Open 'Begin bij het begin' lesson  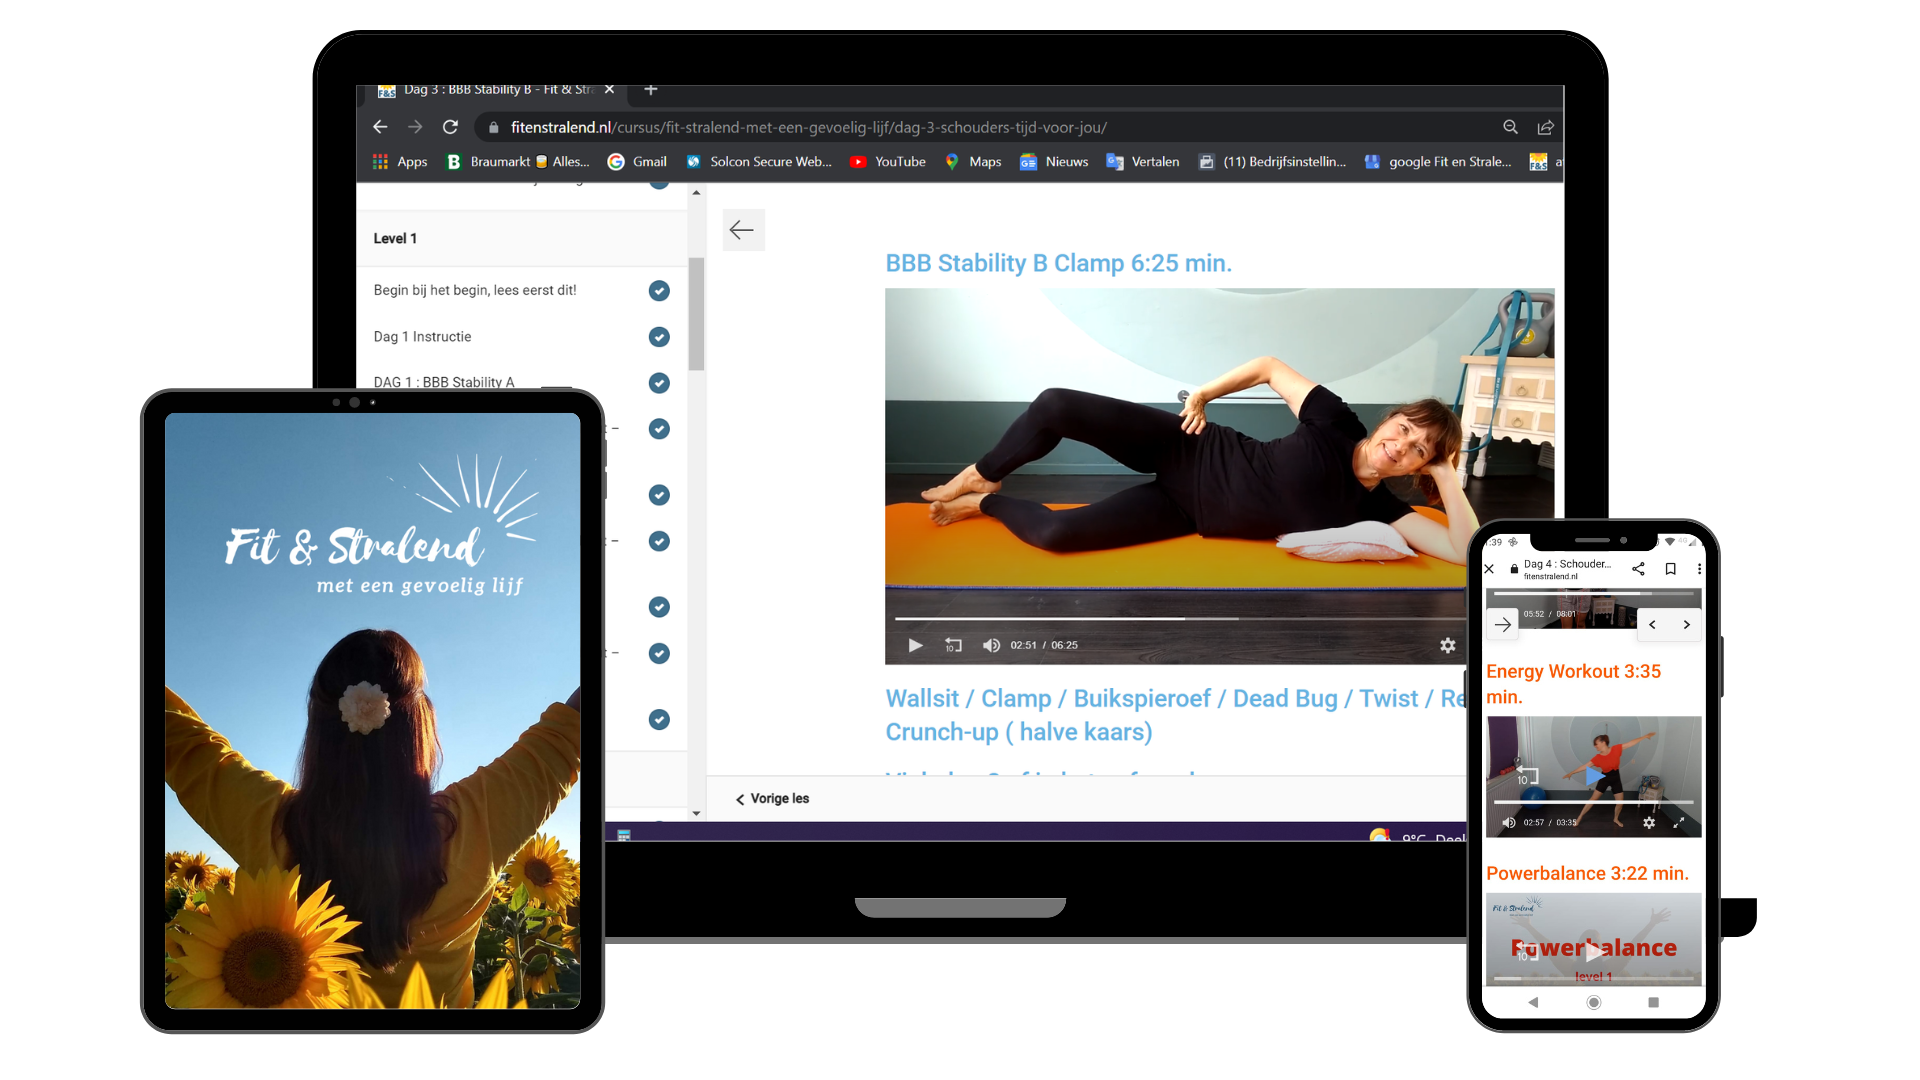(475, 290)
